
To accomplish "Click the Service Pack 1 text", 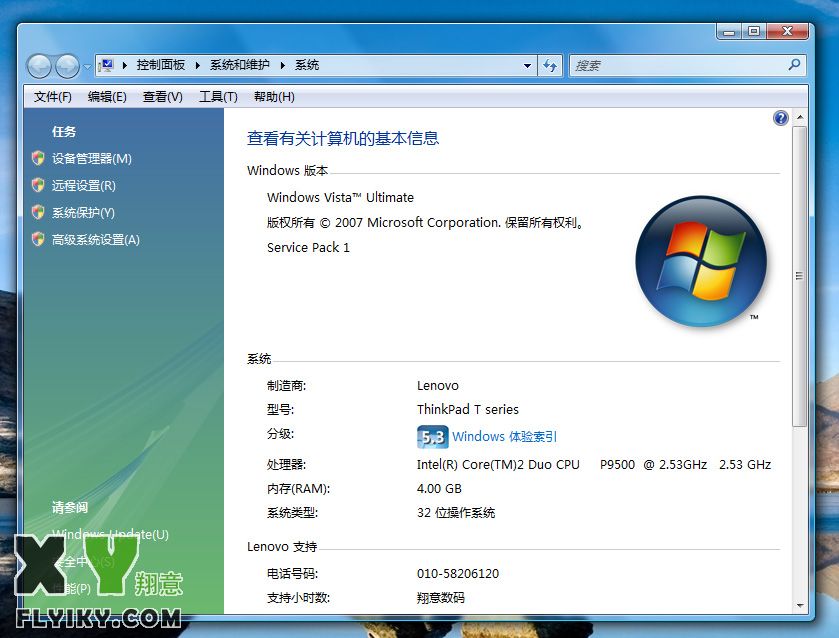I will 308,247.
